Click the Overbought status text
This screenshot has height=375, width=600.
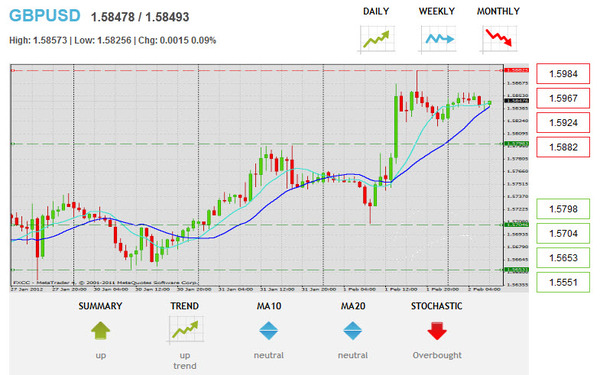[437, 355]
